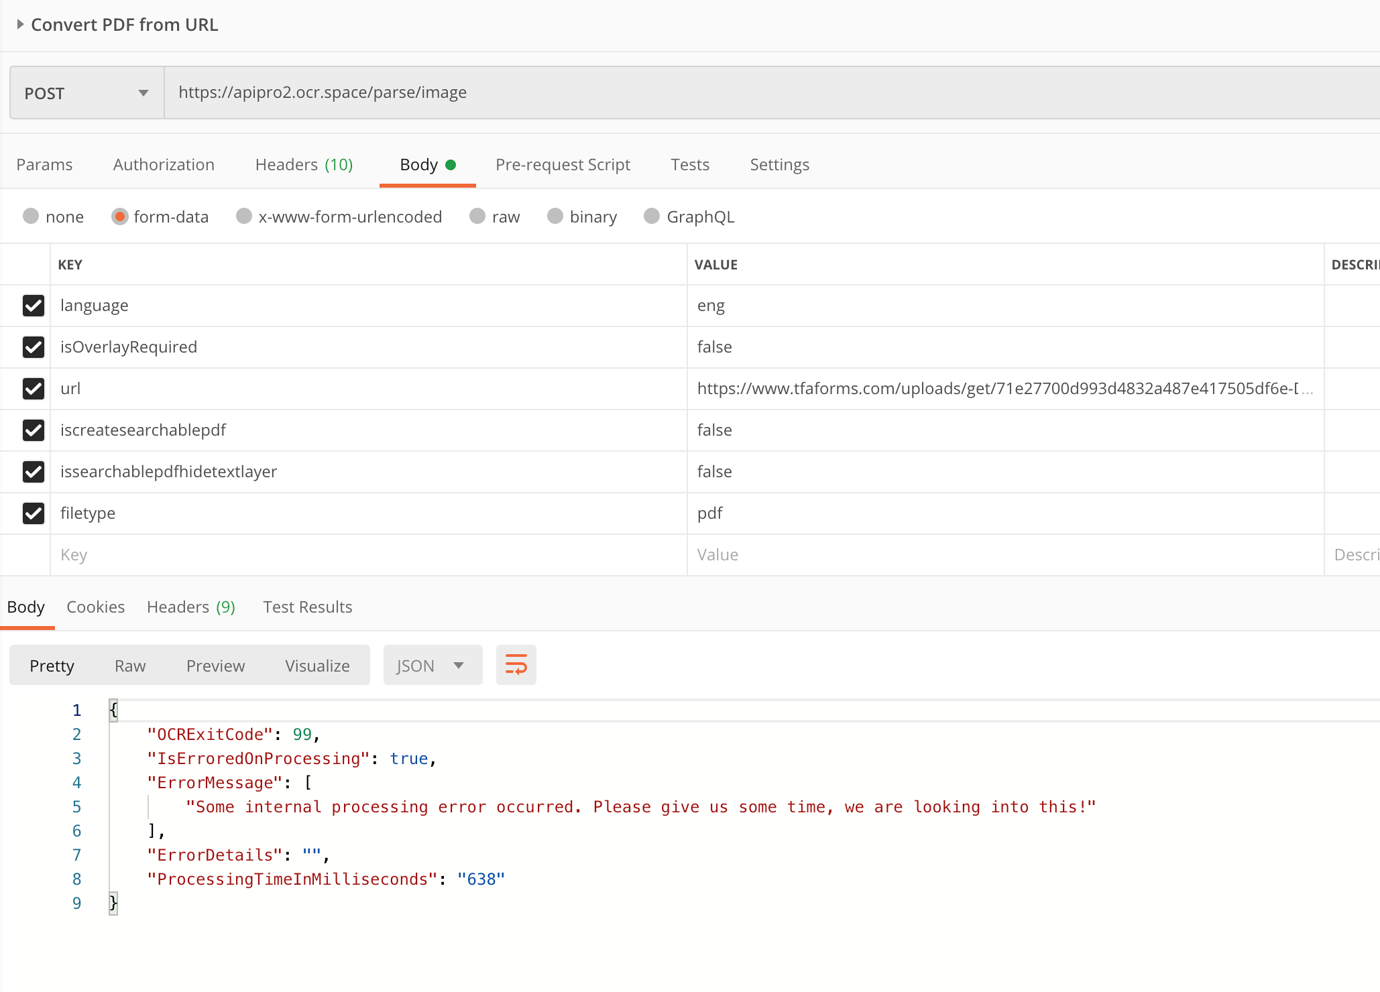
Task: Click the internal processing error message text
Action: [x=641, y=807]
